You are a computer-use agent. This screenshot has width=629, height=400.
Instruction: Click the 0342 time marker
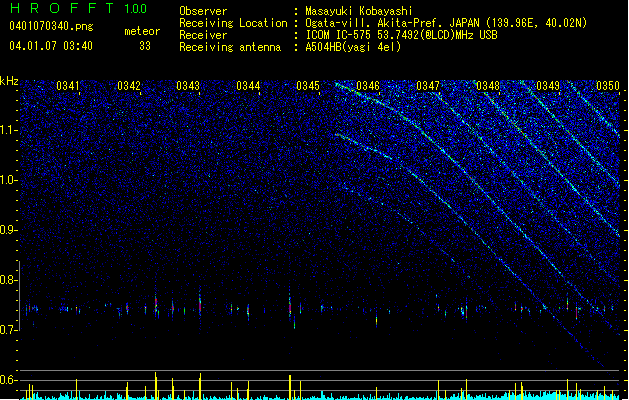pos(129,86)
